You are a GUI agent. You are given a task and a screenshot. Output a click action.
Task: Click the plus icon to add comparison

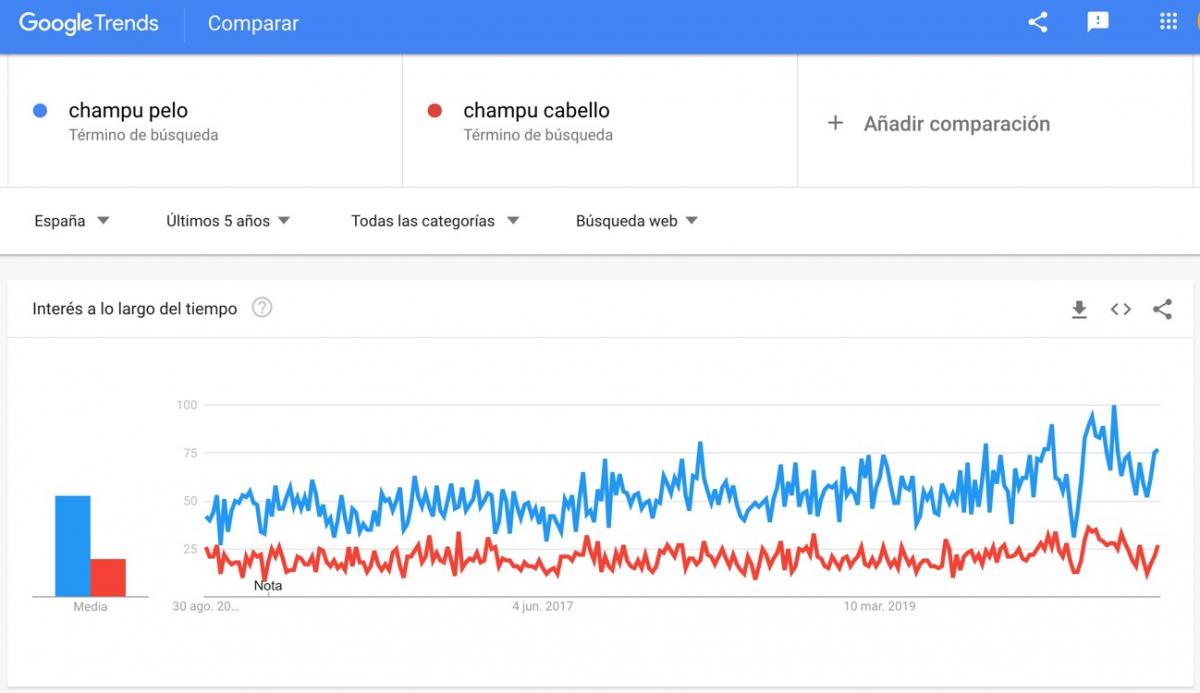click(x=836, y=124)
